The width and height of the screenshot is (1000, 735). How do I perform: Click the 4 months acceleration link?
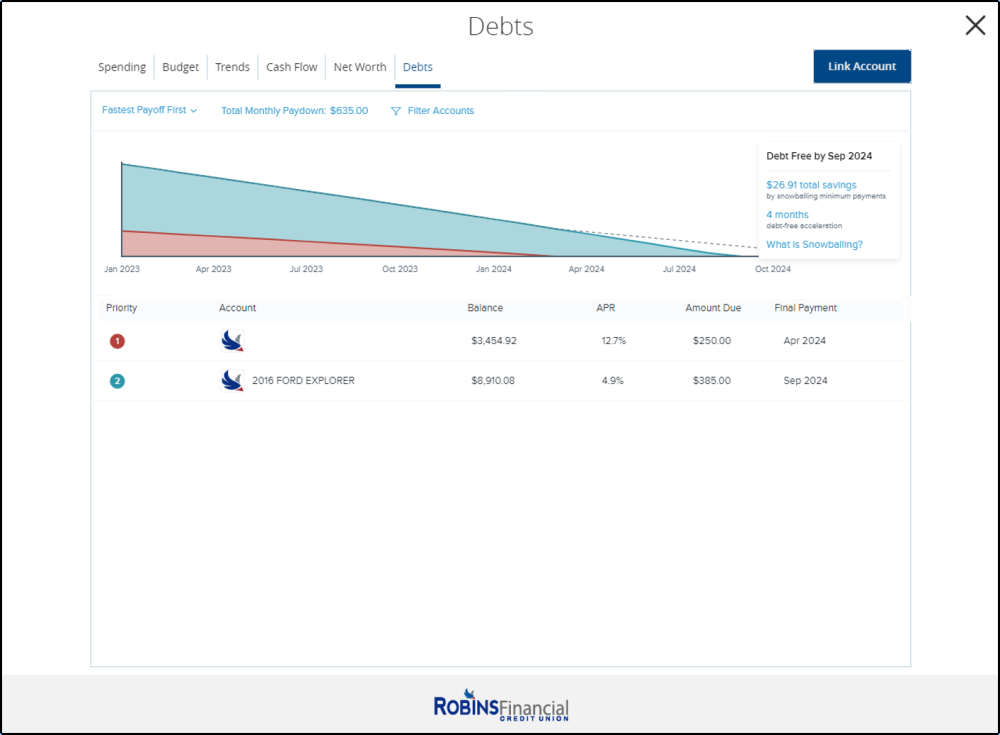coord(786,214)
